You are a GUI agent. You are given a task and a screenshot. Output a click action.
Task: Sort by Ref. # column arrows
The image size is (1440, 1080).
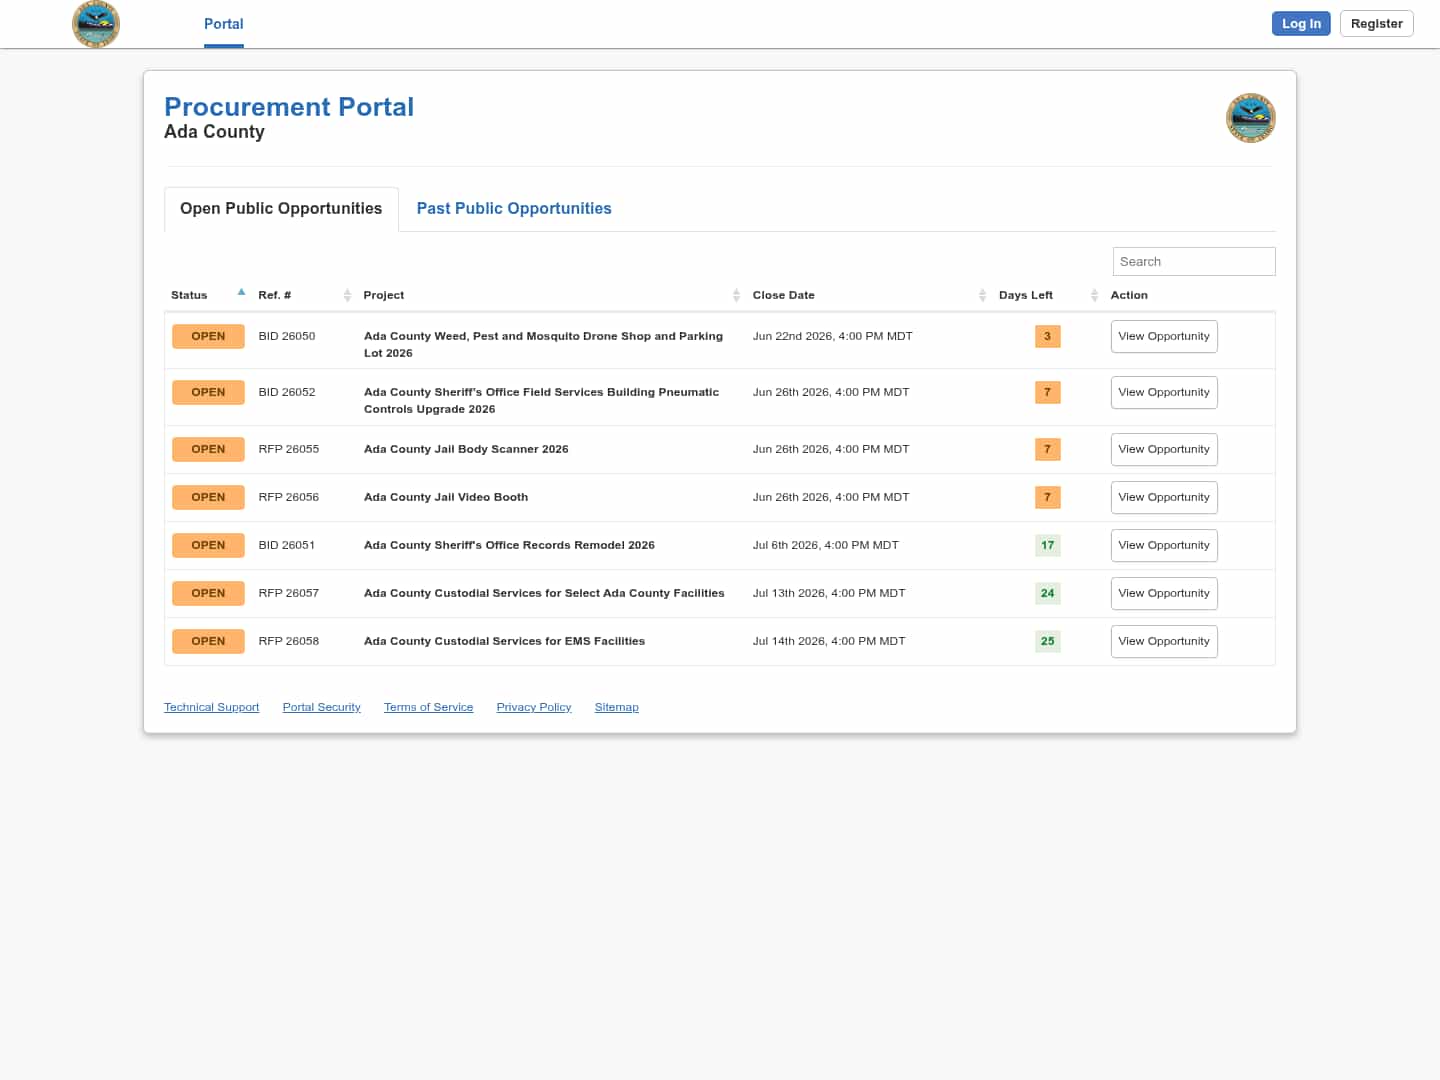[x=347, y=295]
